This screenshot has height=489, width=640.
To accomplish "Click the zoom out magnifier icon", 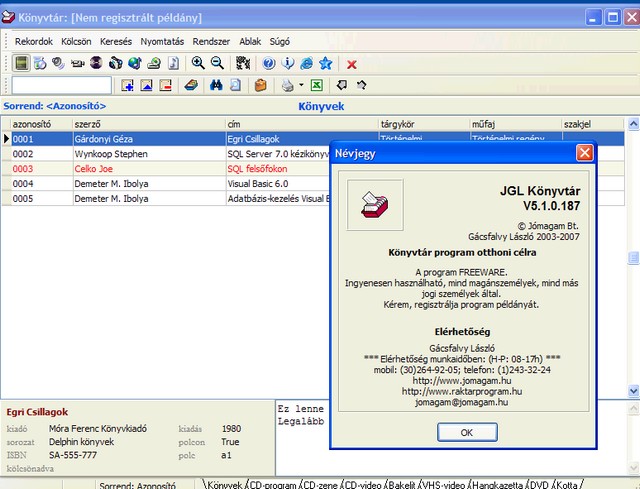I will [x=217, y=63].
